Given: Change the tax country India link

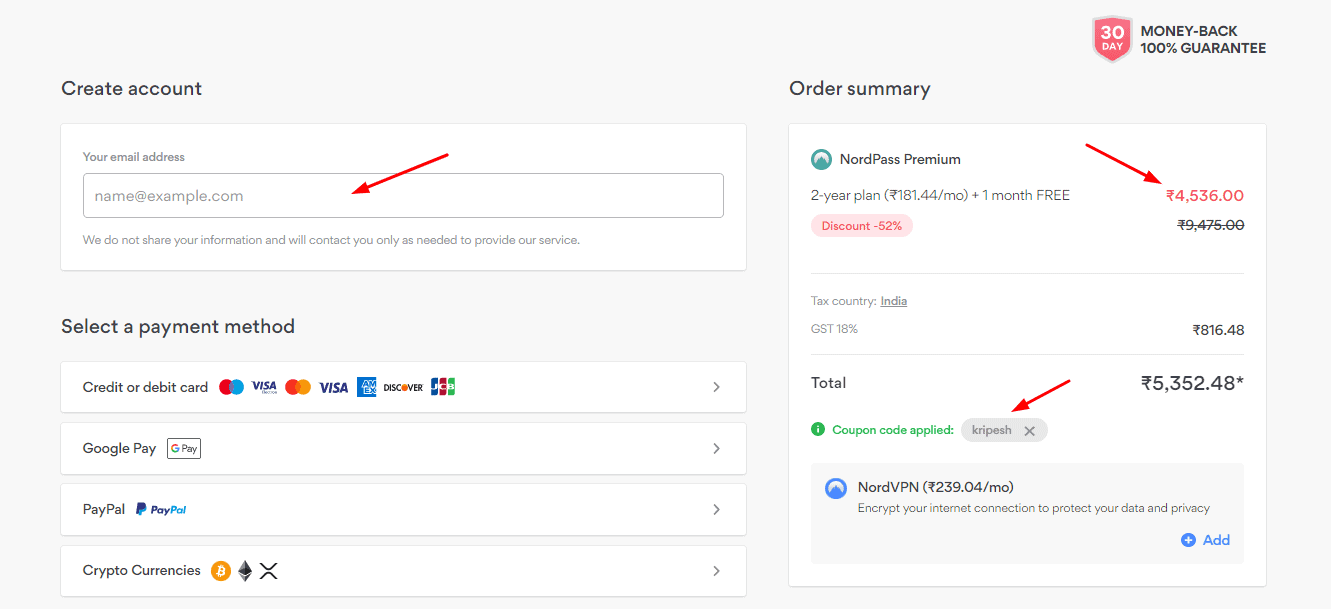Looking at the screenshot, I should pyautogui.click(x=894, y=301).
